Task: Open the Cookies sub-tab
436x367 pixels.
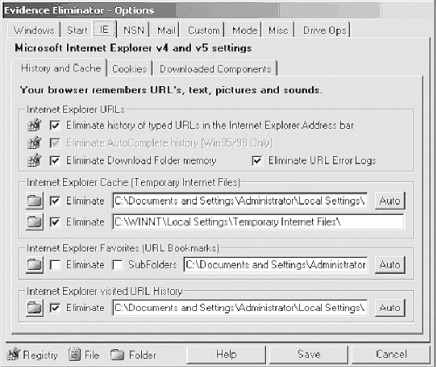Action: point(129,69)
